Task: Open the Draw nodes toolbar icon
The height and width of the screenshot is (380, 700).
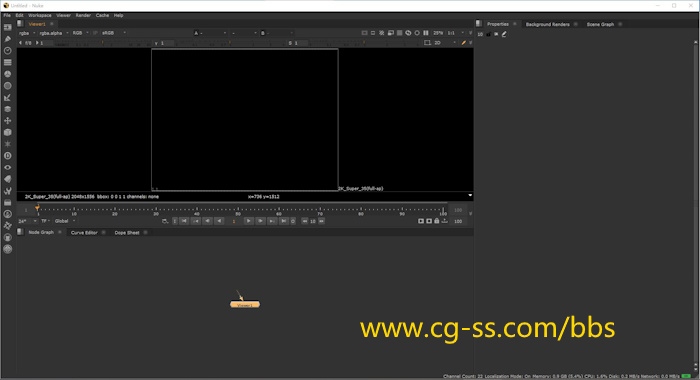Action: [x=8, y=39]
